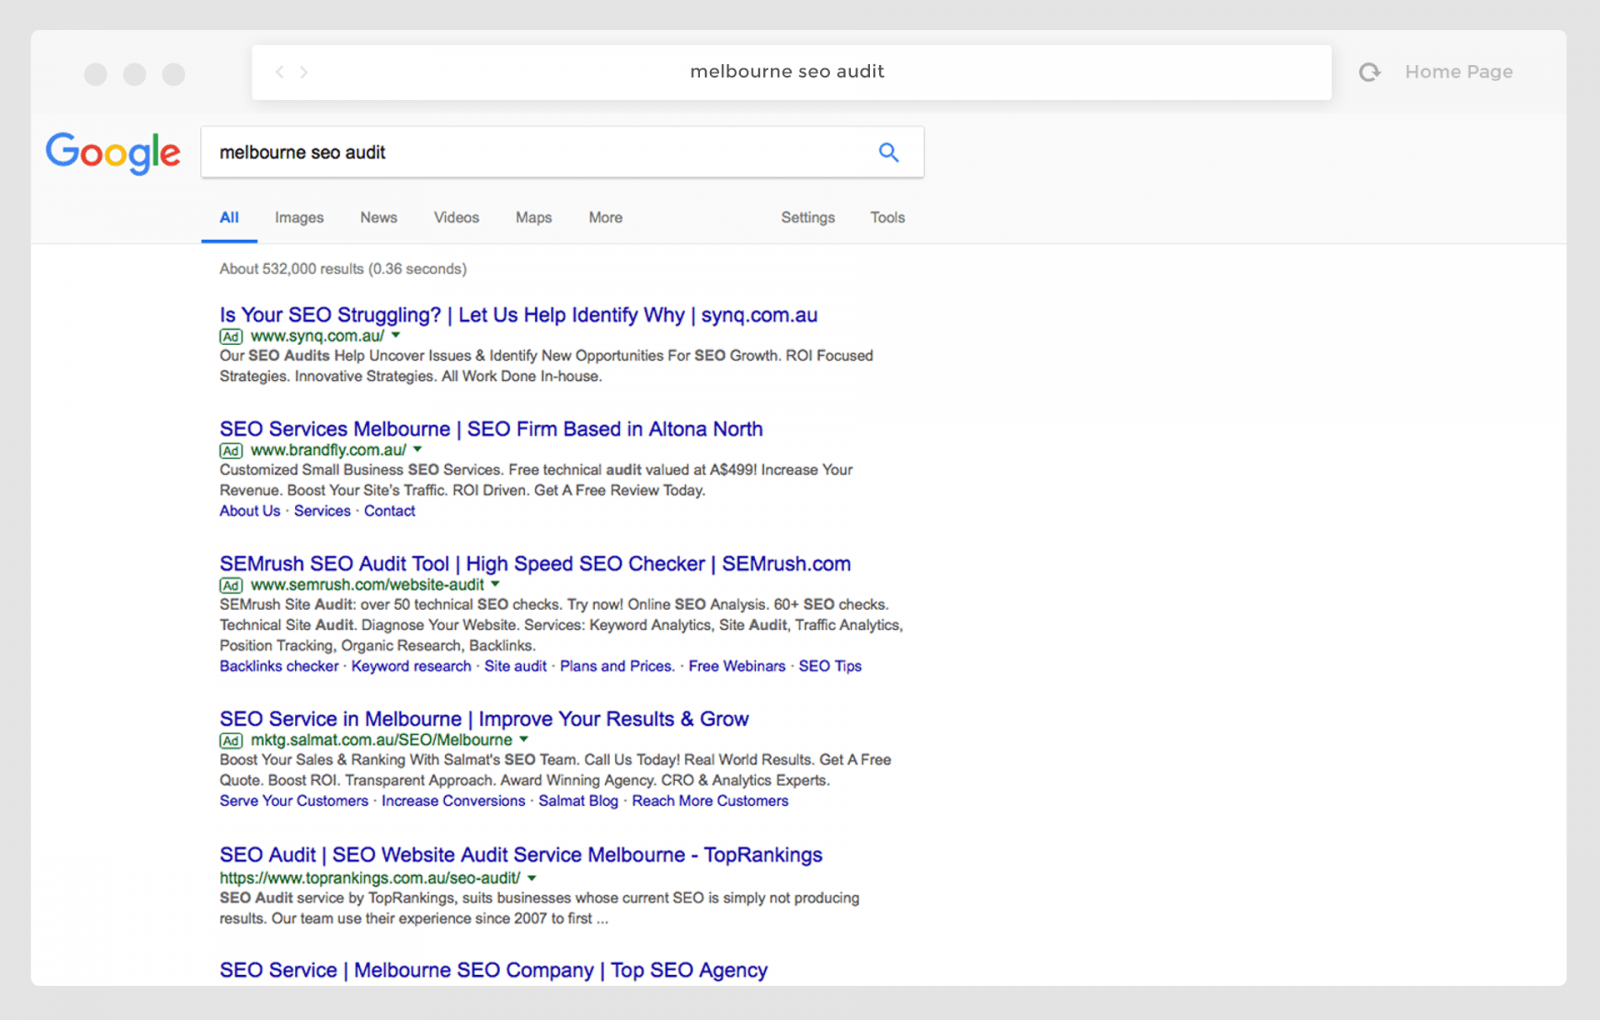Click the mktg.salmat.com.au/SEO/Melbourne green URL
Screen dimensions: 1600x1020
coord(381,741)
